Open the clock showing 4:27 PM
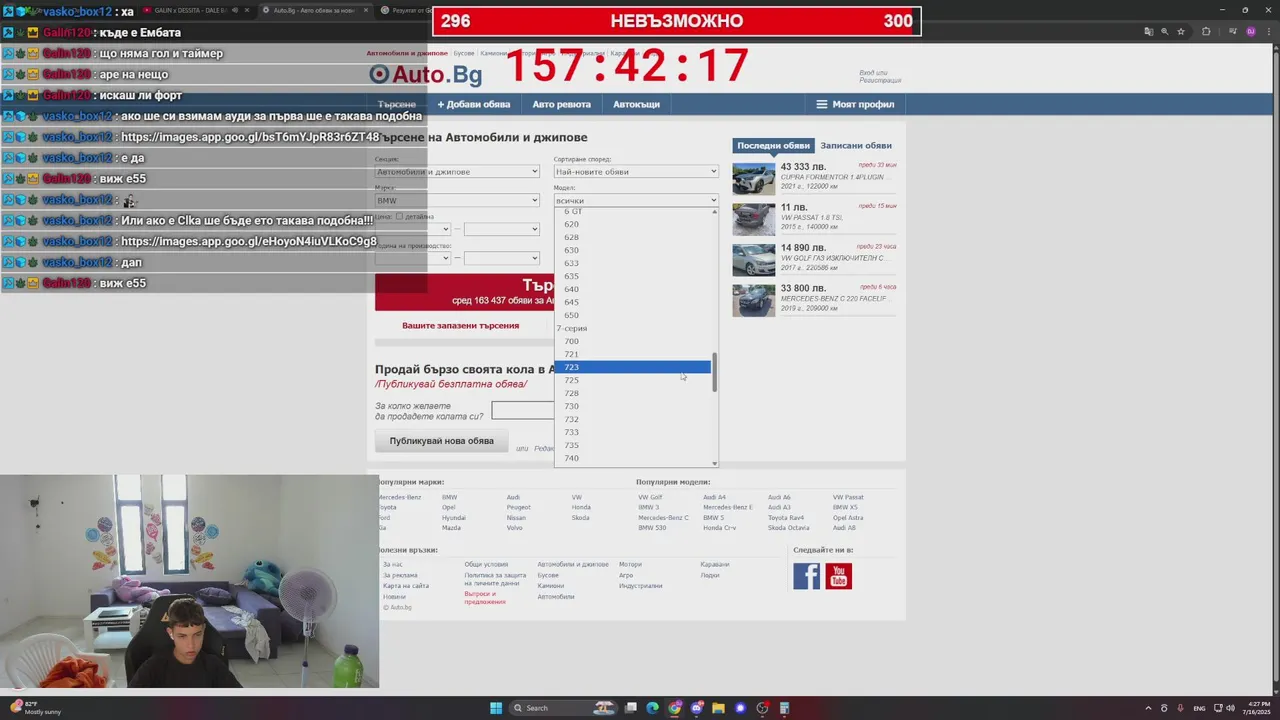 pyautogui.click(x=1257, y=708)
